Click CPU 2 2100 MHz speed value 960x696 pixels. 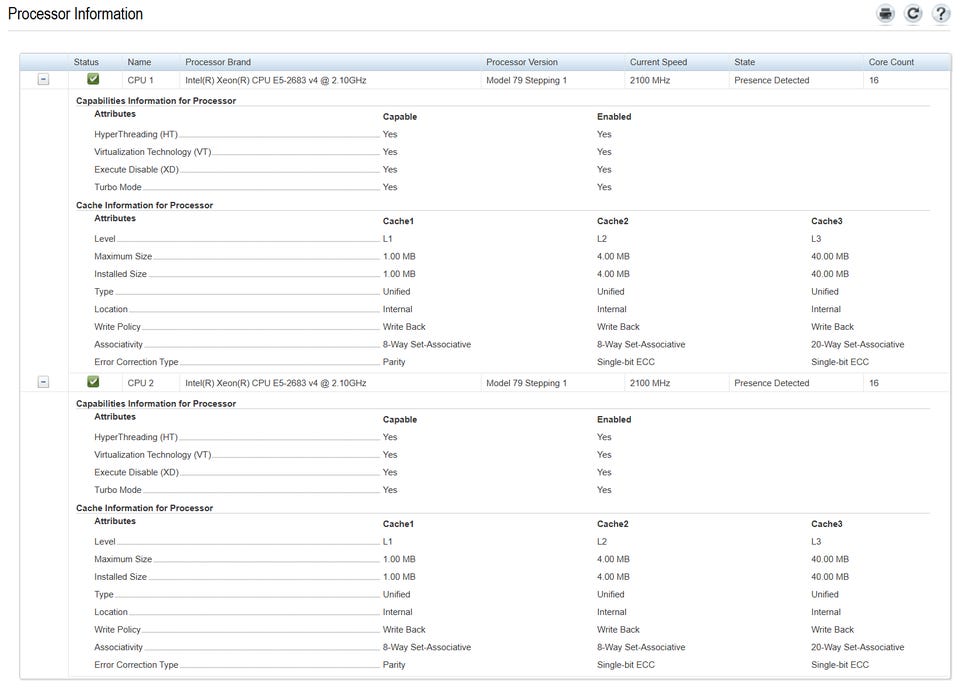[650, 383]
